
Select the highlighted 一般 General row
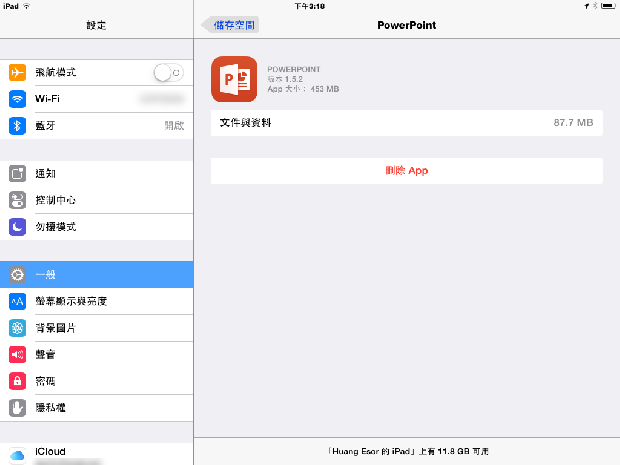(97, 274)
